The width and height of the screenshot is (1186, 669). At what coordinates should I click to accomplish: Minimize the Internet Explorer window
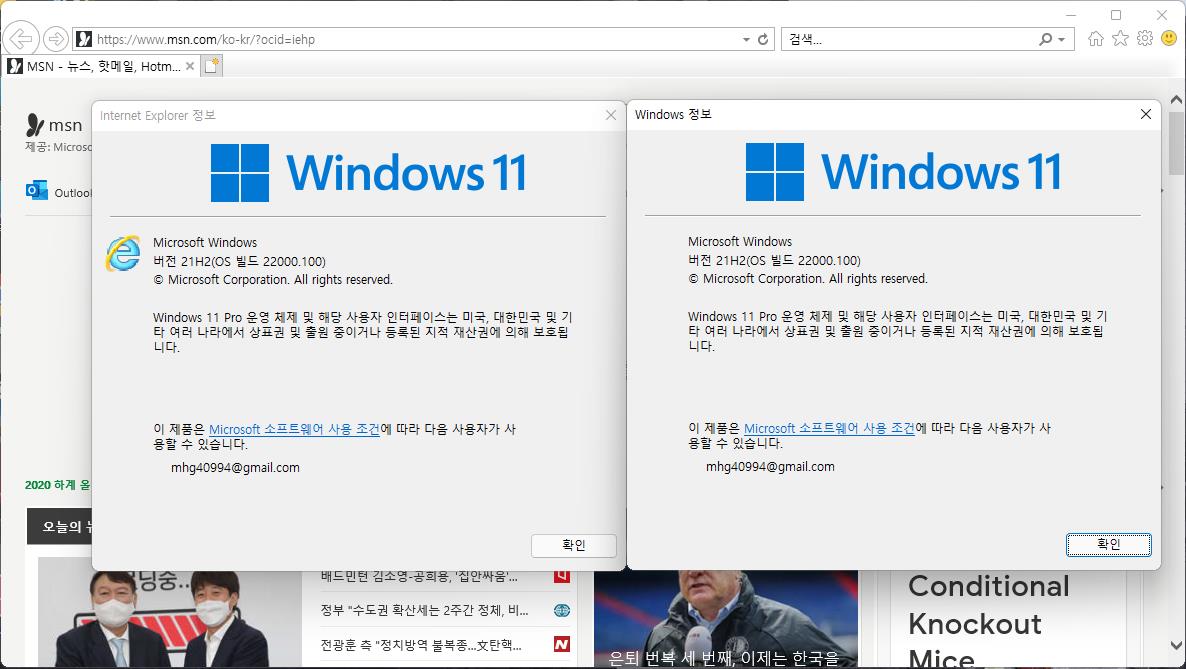1070,14
